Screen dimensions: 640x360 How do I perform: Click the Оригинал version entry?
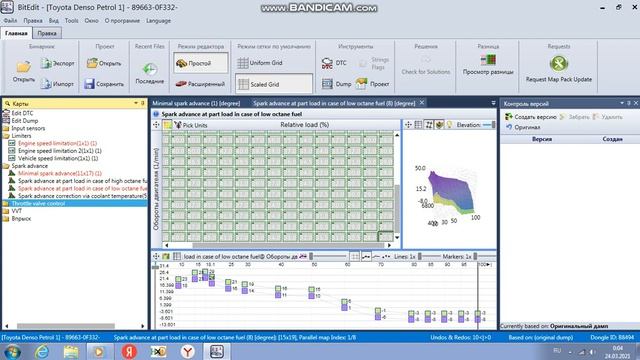pos(527,127)
